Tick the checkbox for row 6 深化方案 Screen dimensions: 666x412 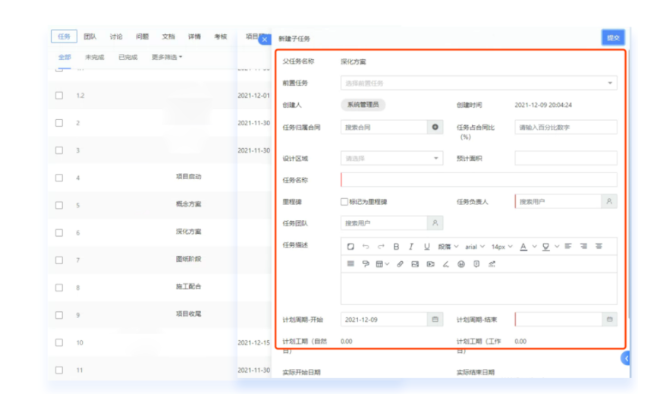(59, 232)
